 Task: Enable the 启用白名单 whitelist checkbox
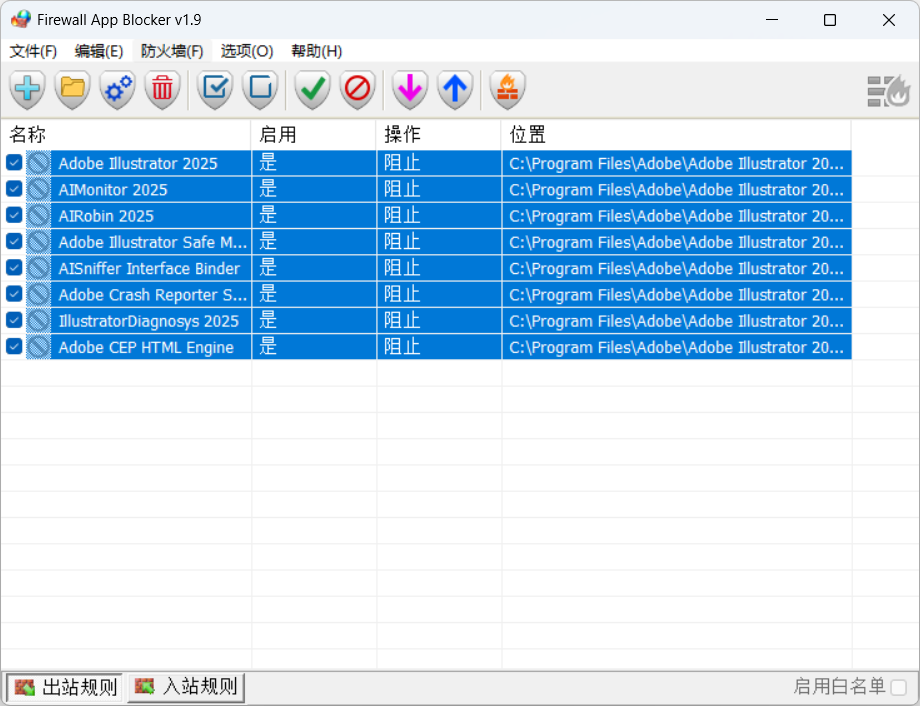point(898,687)
